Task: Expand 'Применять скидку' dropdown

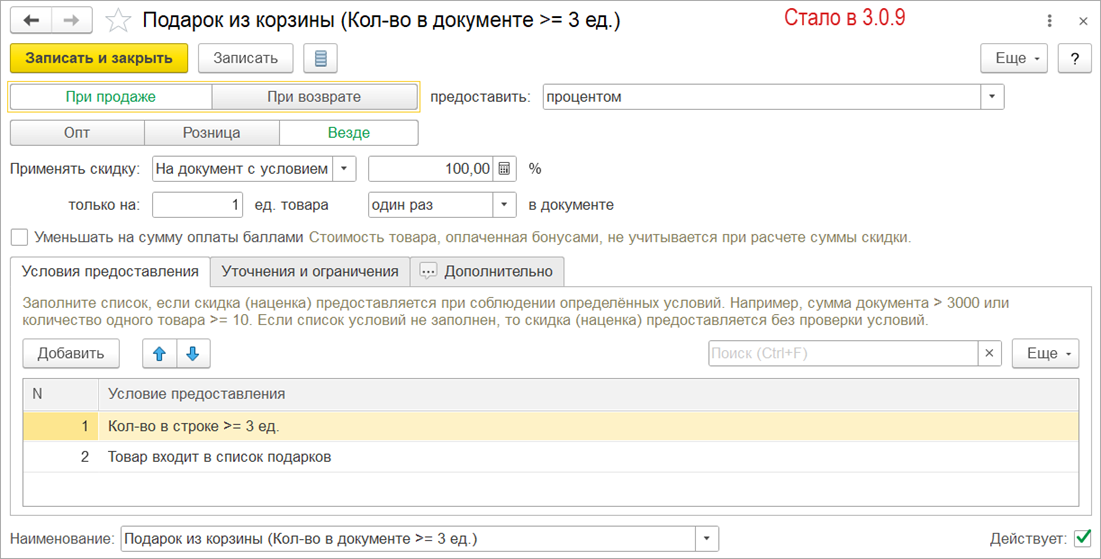Action: click(344, 169)
